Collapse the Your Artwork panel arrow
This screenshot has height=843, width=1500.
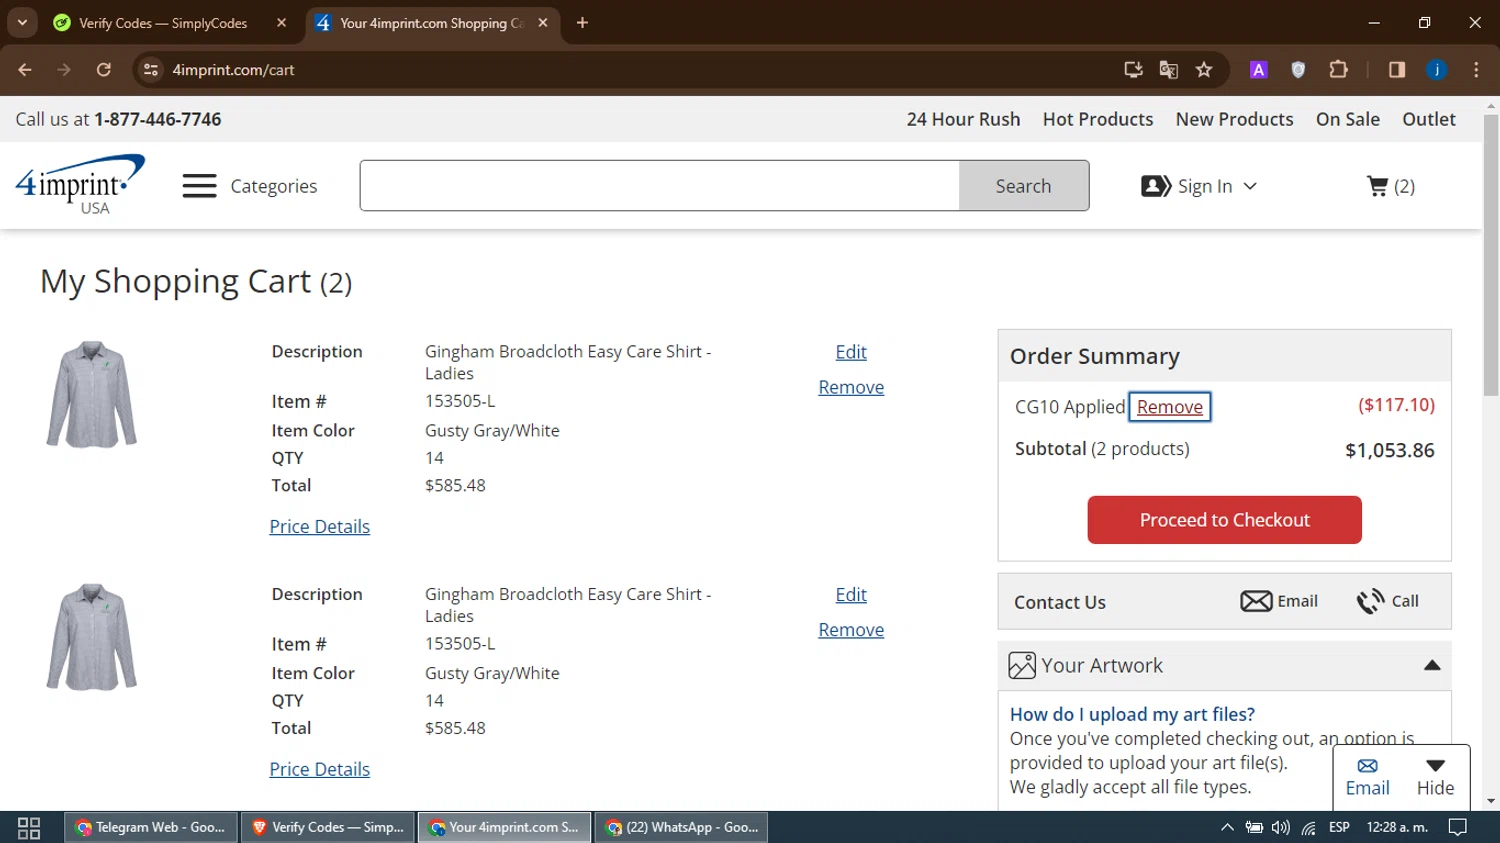pos(1432,665)
